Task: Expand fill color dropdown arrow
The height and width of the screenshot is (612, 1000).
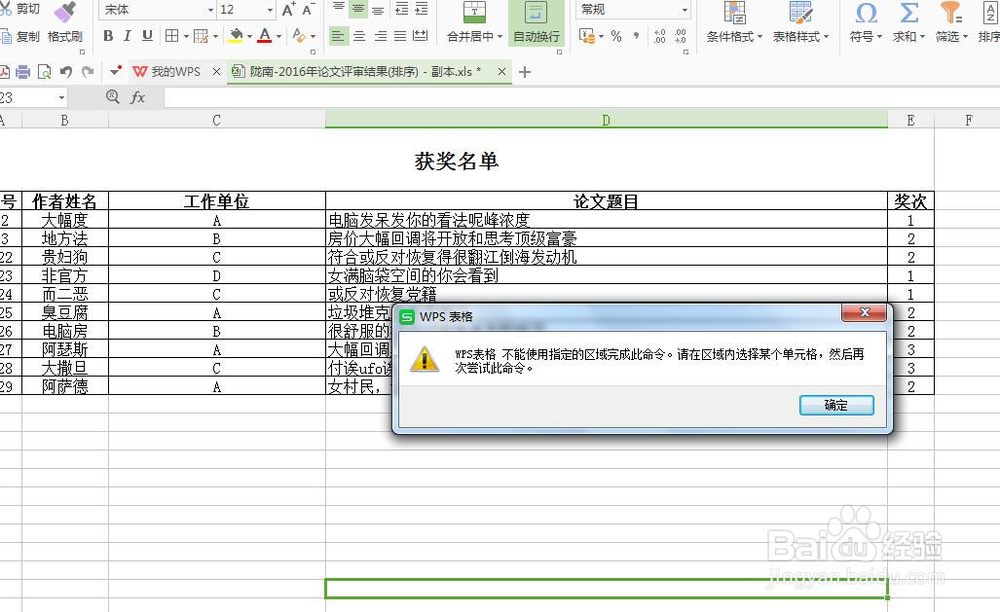Action: coord(249,36)
